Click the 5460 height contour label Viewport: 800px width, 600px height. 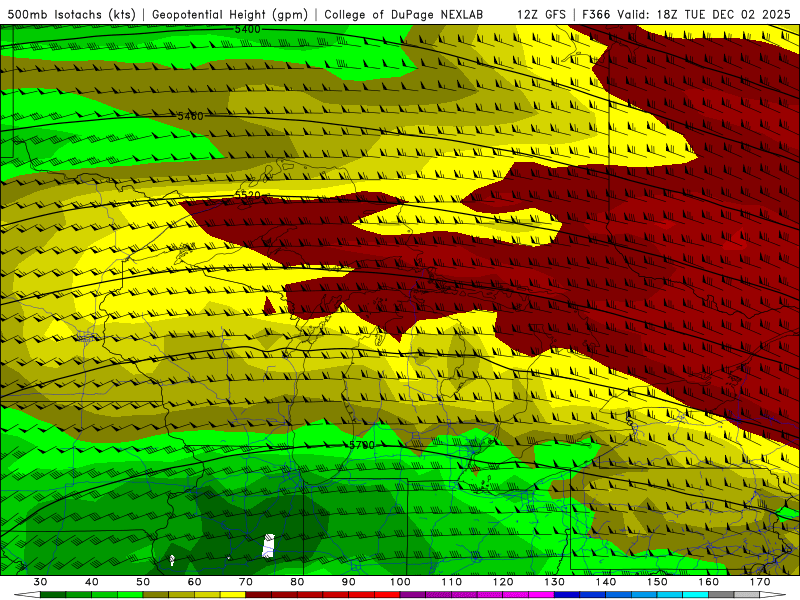[x=190, y=116]
